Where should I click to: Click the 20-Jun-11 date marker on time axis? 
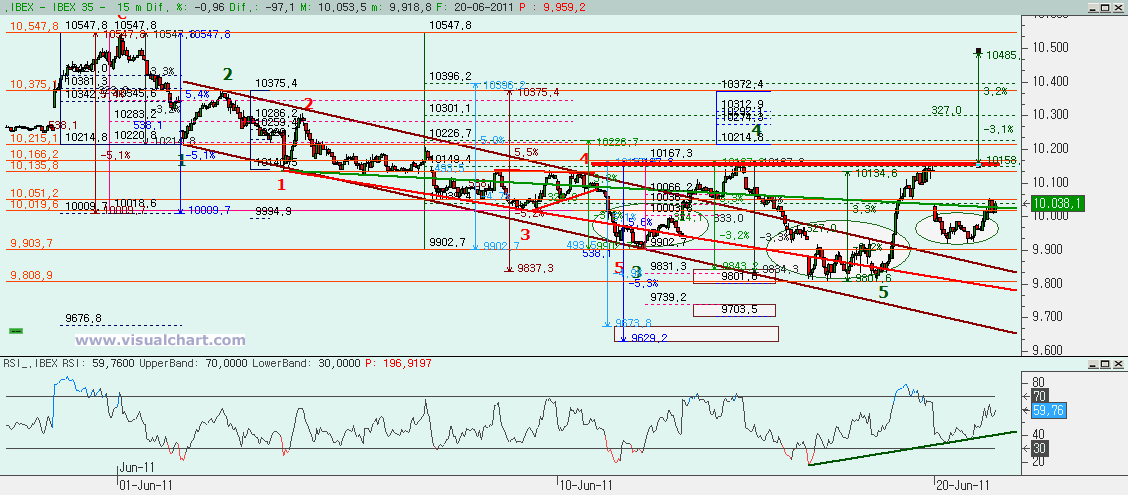click(x=963, y=485)
